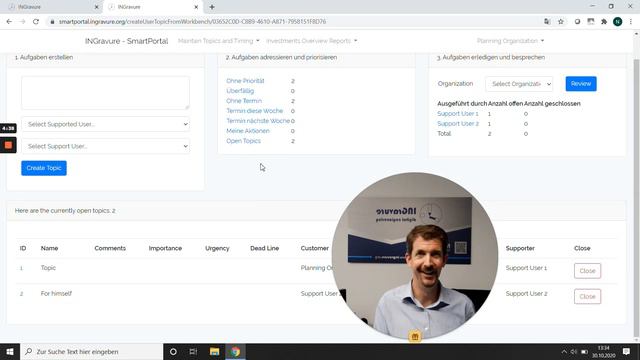Click the Windows search box
The image size is (640, 360).
(91, 351)
